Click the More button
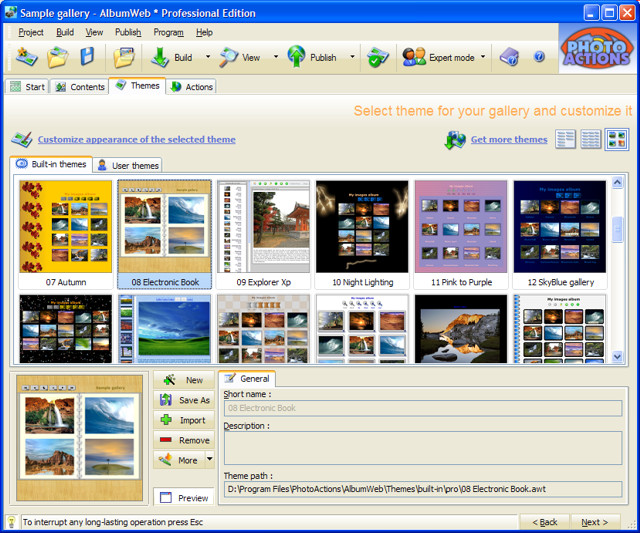 (179, 460)
